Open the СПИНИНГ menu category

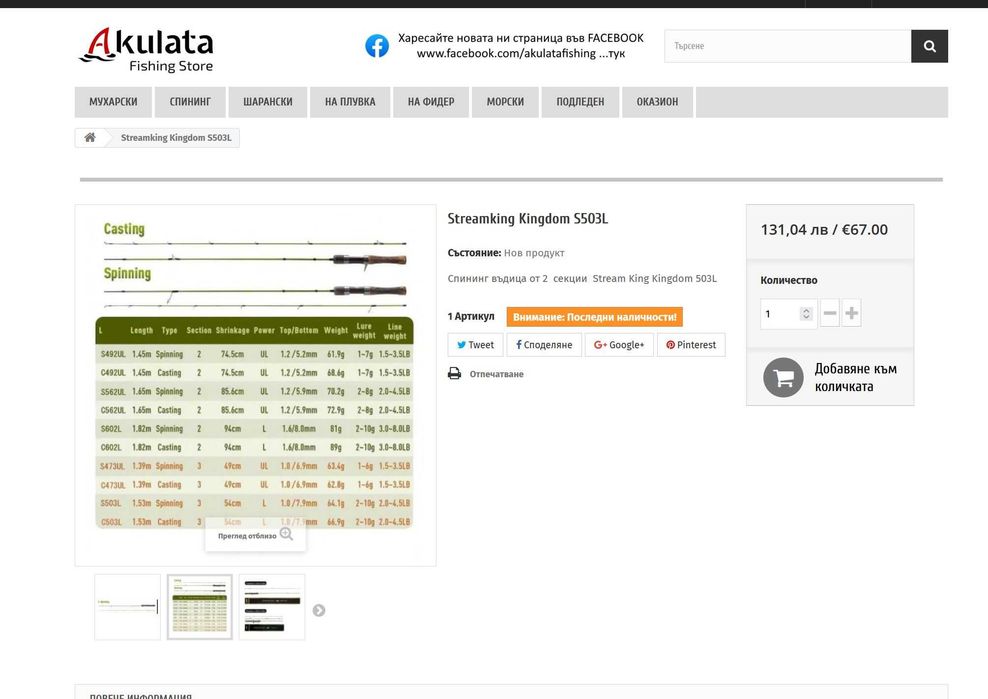coord(190,102)
